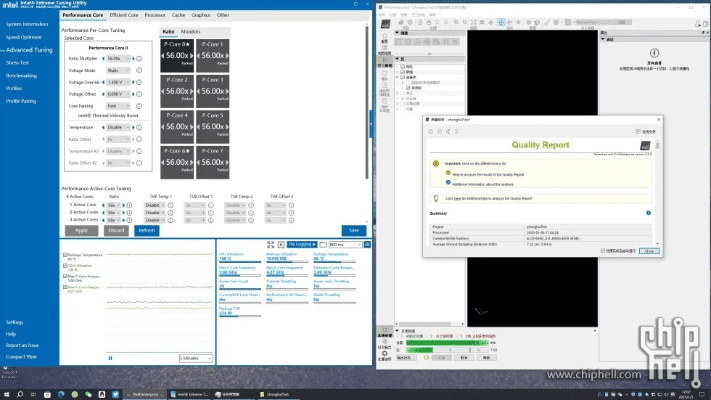Increase the Voltage Override with right arrow
This screenshot has height=400, width=711.
click(x=132, y=82)
